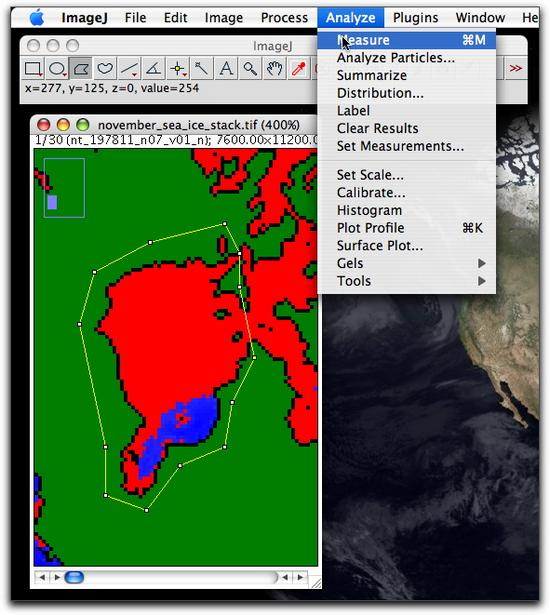
Task: Select the Magnifying glass tool
Action: tap(250, 69)
